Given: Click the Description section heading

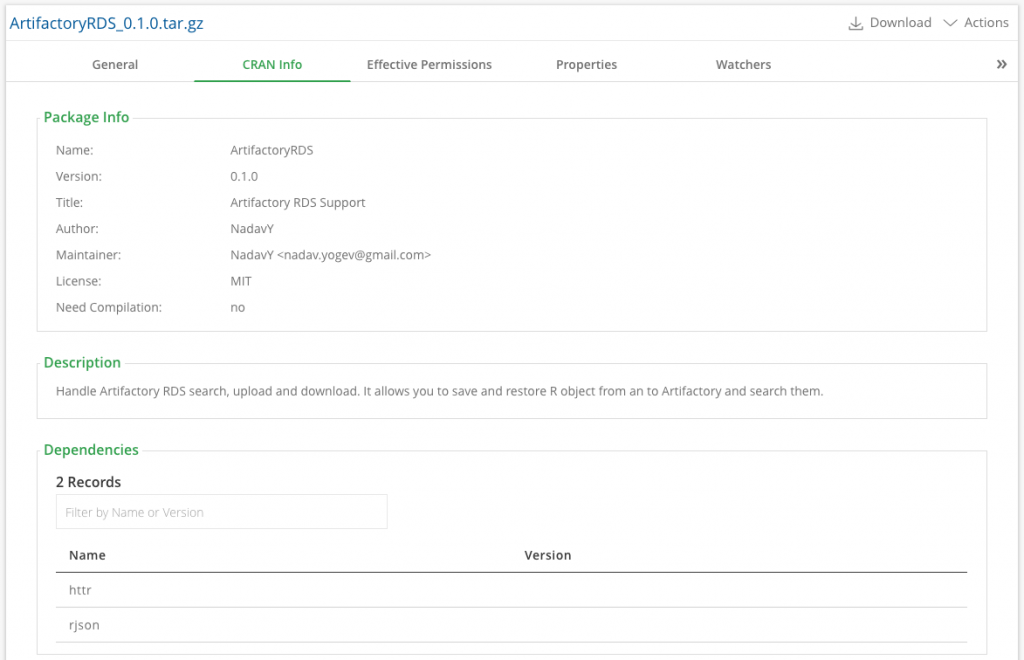Looking at the screenshot, I should [82, 362].
